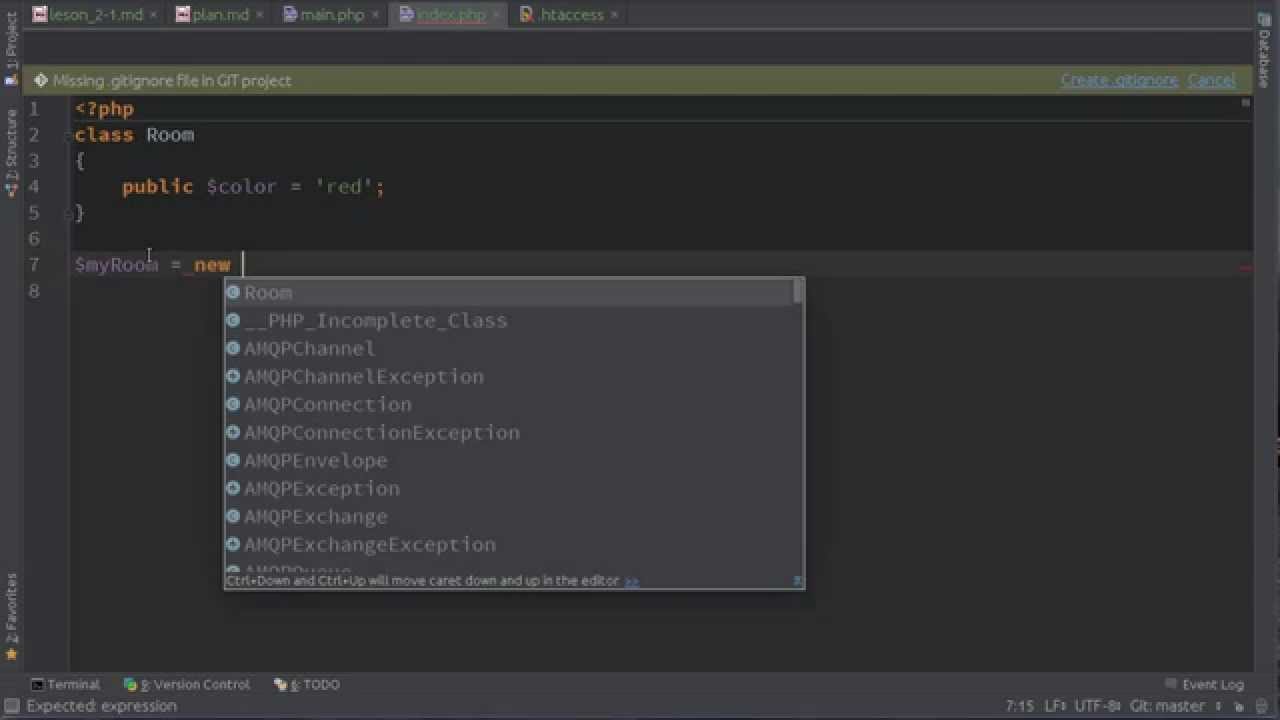1280x720 pixels.
Task: Click the completion popup scrollbar thumb
Action: pyautogui.click(x=798, y=291)
